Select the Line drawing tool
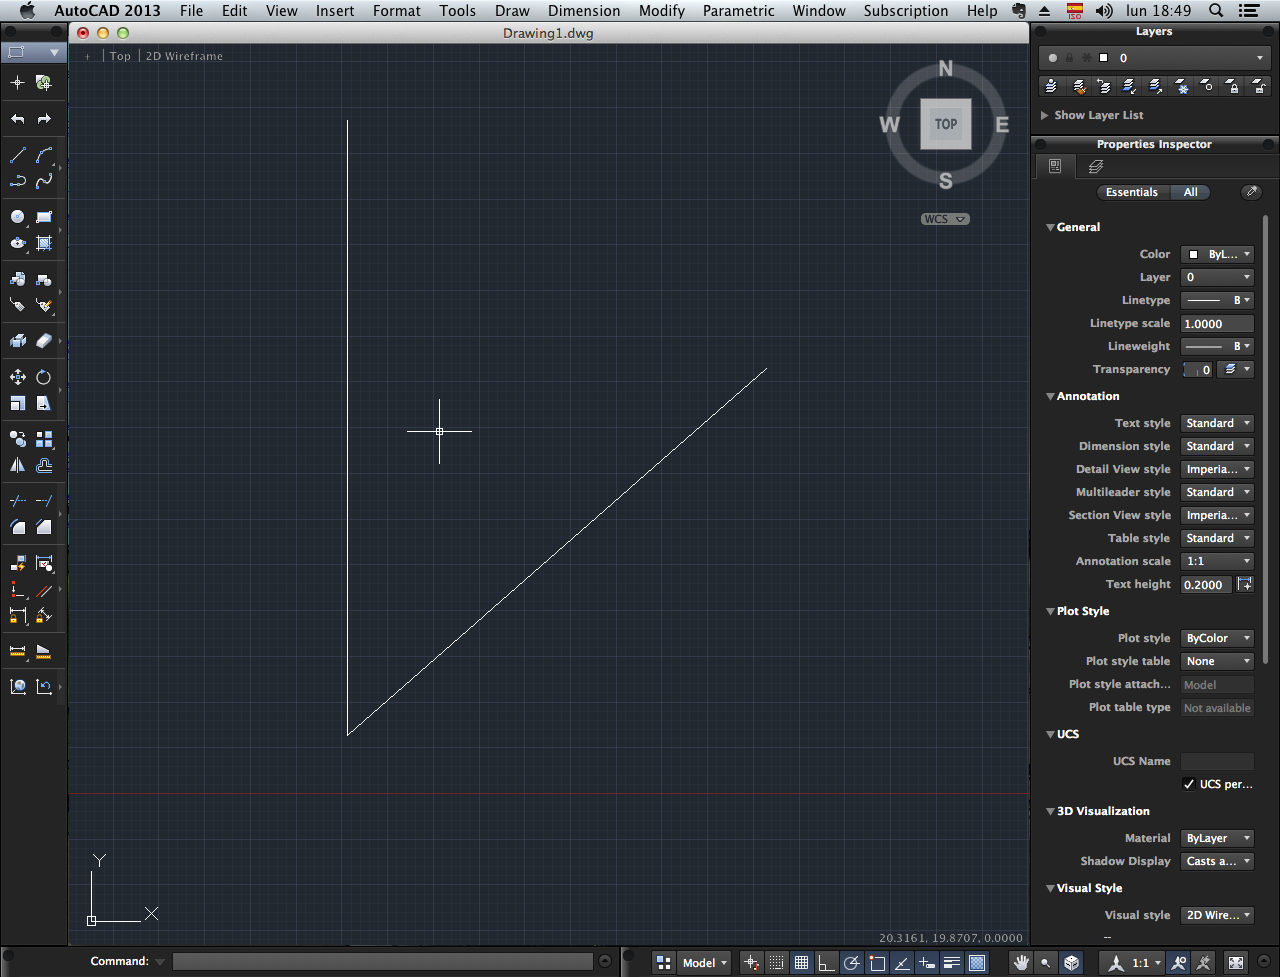This screenshot has height=977, width=1280. 17,155
